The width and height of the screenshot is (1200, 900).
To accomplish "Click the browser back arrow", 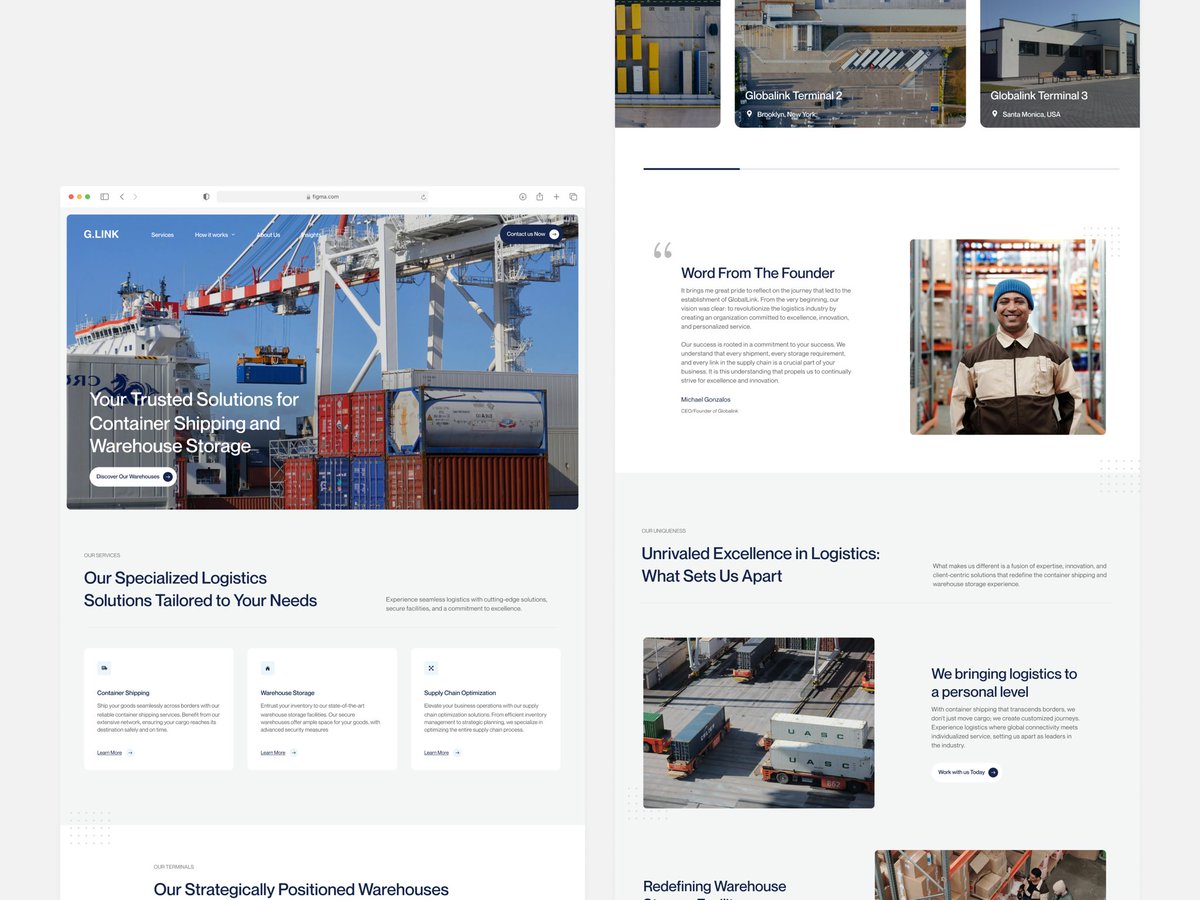I will pyautogui.click(x=122, y=197).
